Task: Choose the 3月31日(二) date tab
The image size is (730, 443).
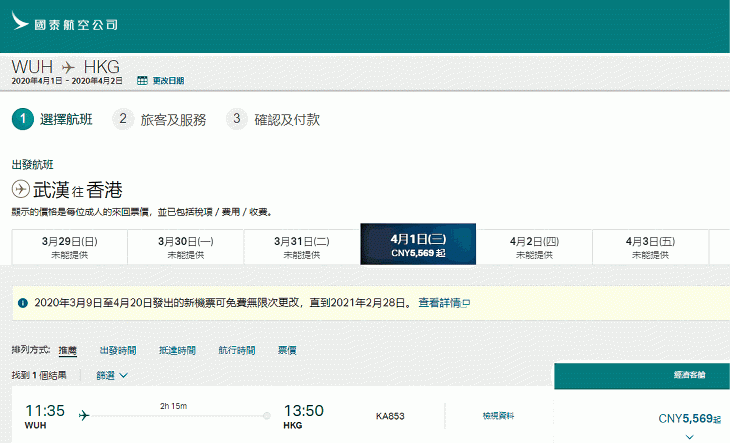Action: [302, 247]
